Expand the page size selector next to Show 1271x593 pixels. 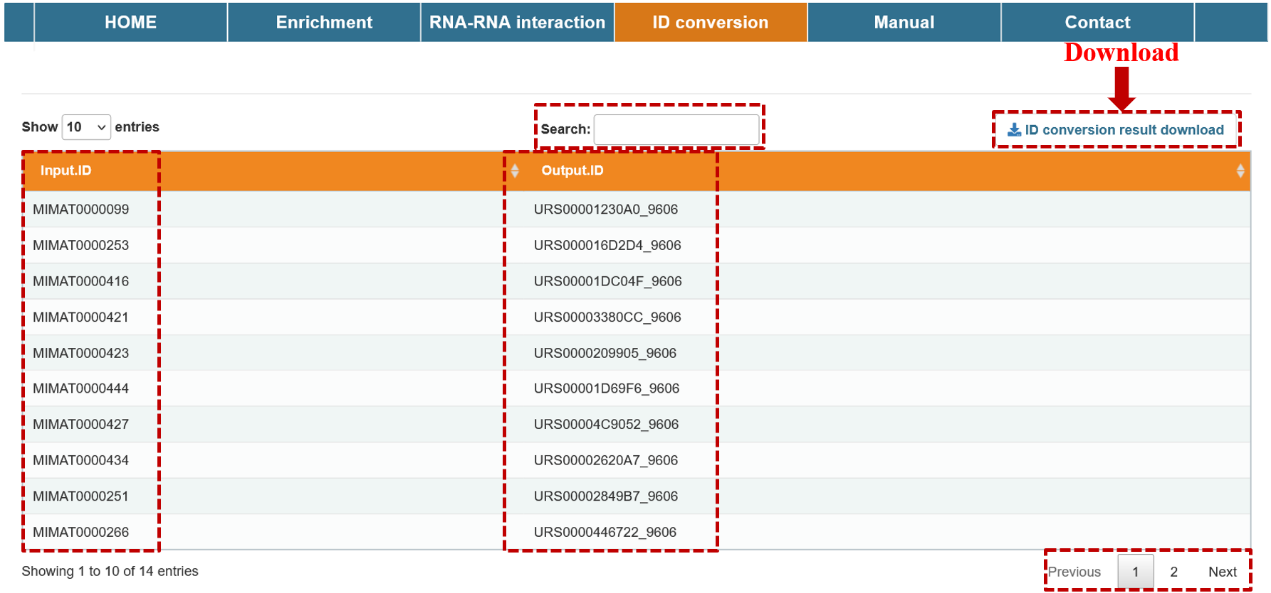(x=86, y=126)
